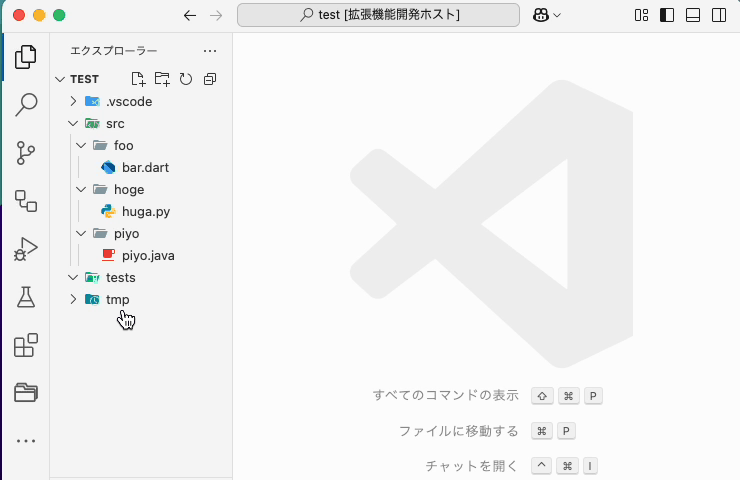Select the tests folder name
The width and height of the screenshot is (740, 480).
(x=121, y=278)
